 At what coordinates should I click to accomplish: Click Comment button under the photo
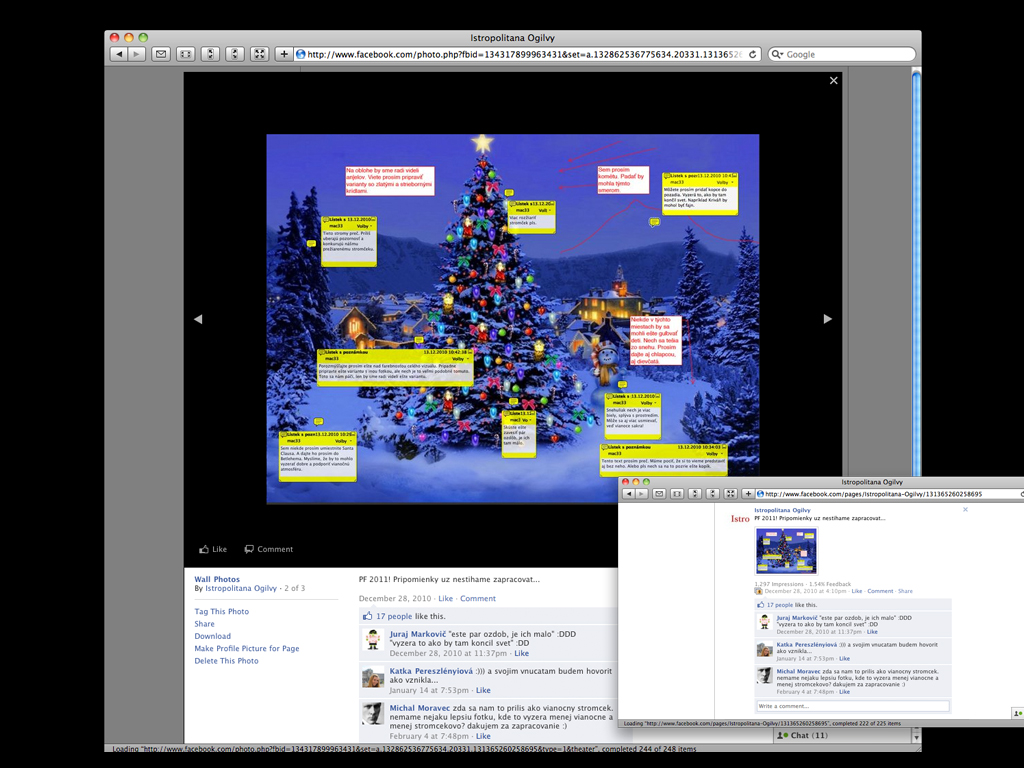tap(268, 549)
